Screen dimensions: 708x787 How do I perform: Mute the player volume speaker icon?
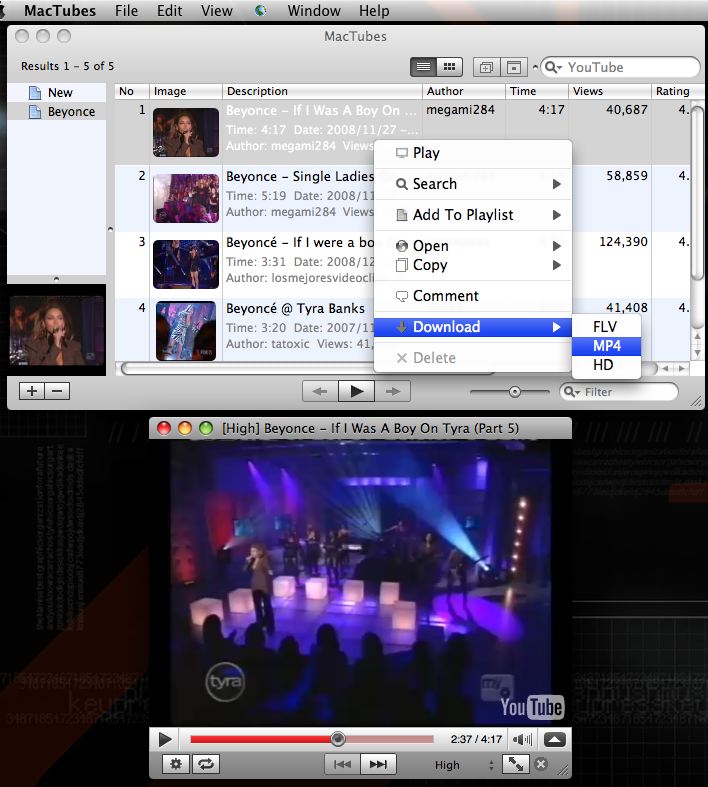pyautogui.click(x=522, y=739)
